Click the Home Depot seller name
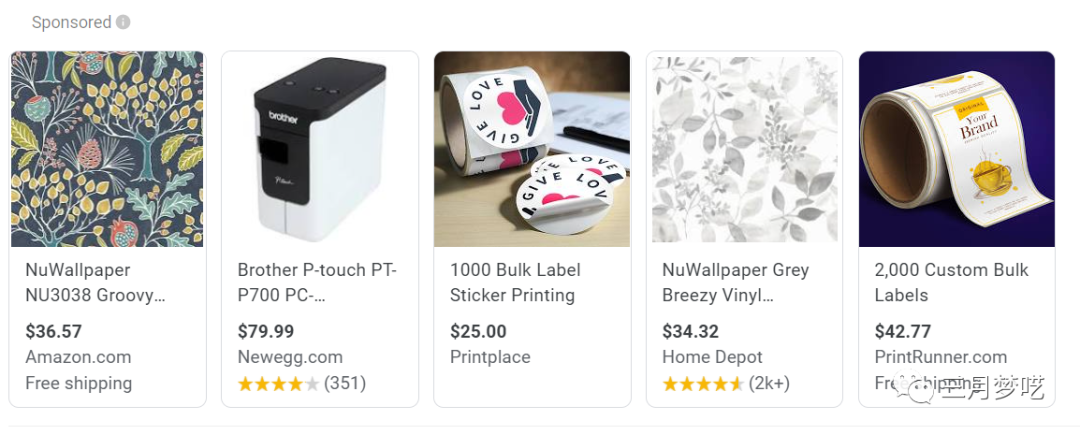Image resolution: width=1080 pixels, height=435 pixels. pos(712,357)
